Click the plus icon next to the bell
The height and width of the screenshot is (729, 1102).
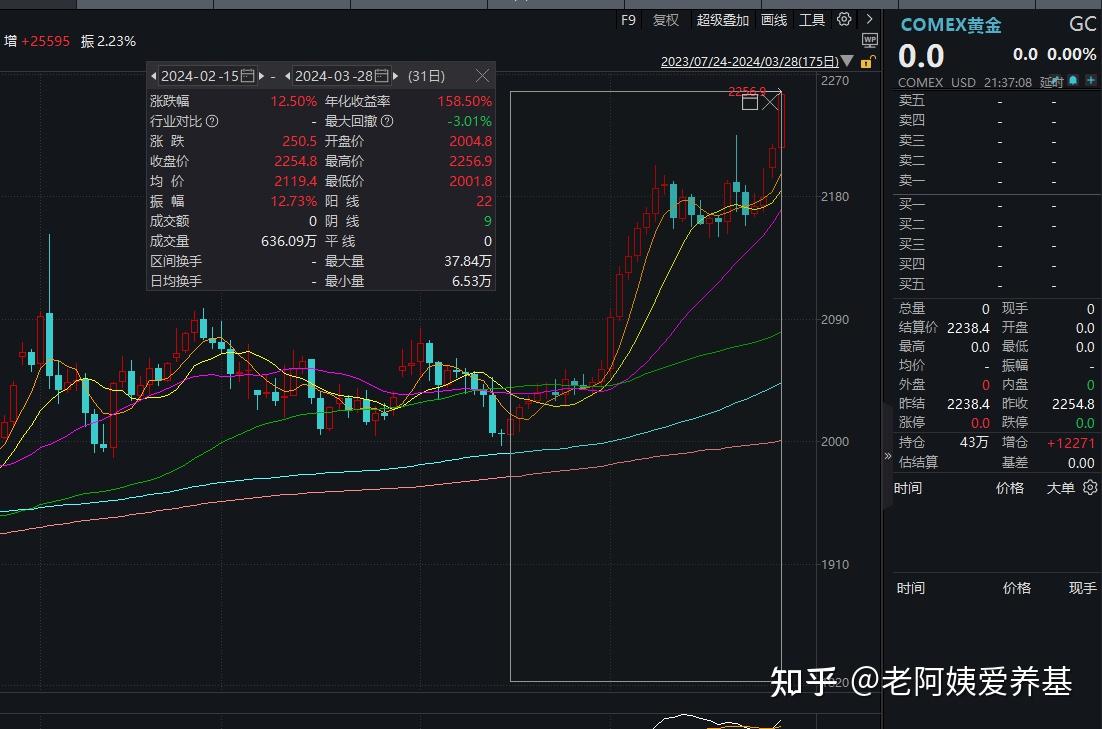(x=1092, y=82)
